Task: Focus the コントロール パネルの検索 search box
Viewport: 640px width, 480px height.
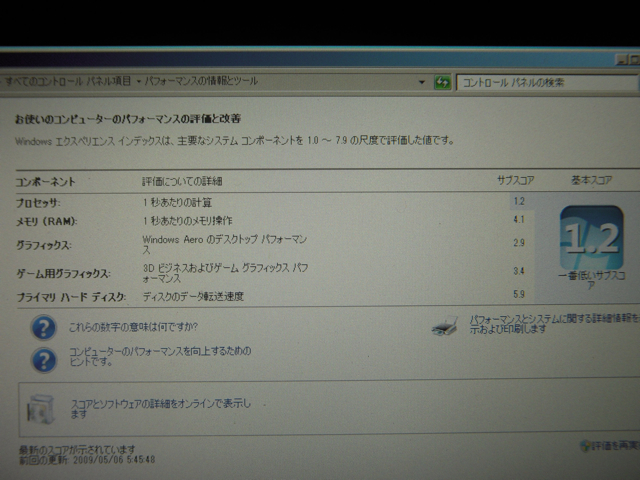Action: pyautogui.click(x=545, y=82)
